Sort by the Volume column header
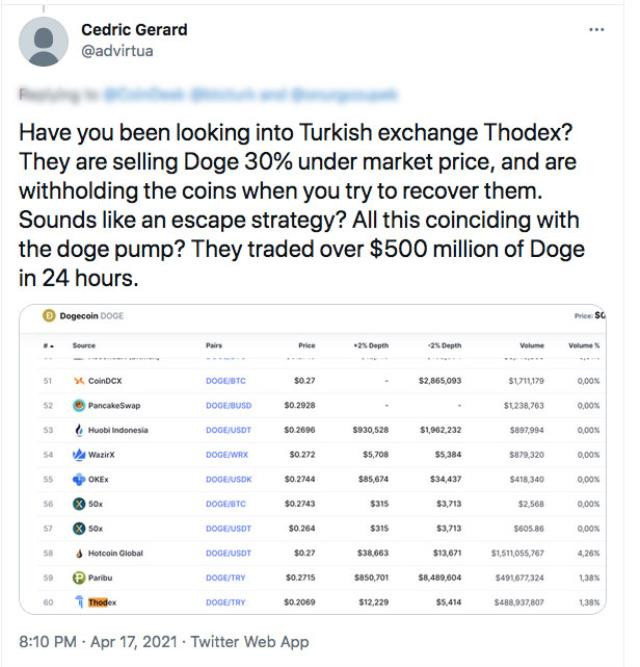The image size is (640, 667). click(532, 345)
